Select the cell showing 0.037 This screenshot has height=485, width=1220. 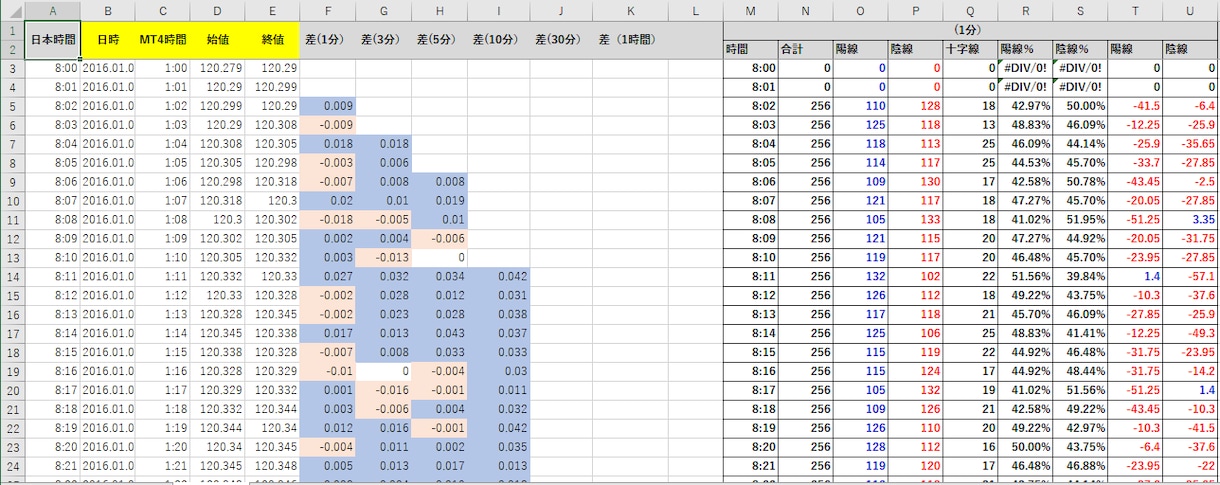coord(498,333)
